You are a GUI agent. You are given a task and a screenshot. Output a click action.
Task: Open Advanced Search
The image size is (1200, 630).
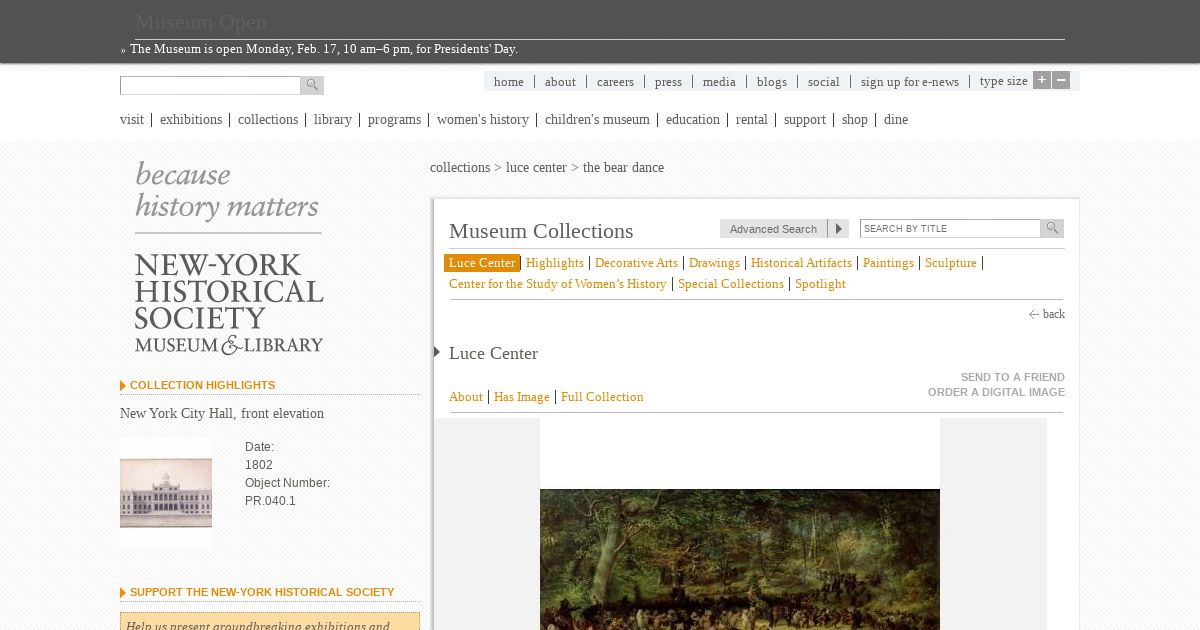click(773, 229)
